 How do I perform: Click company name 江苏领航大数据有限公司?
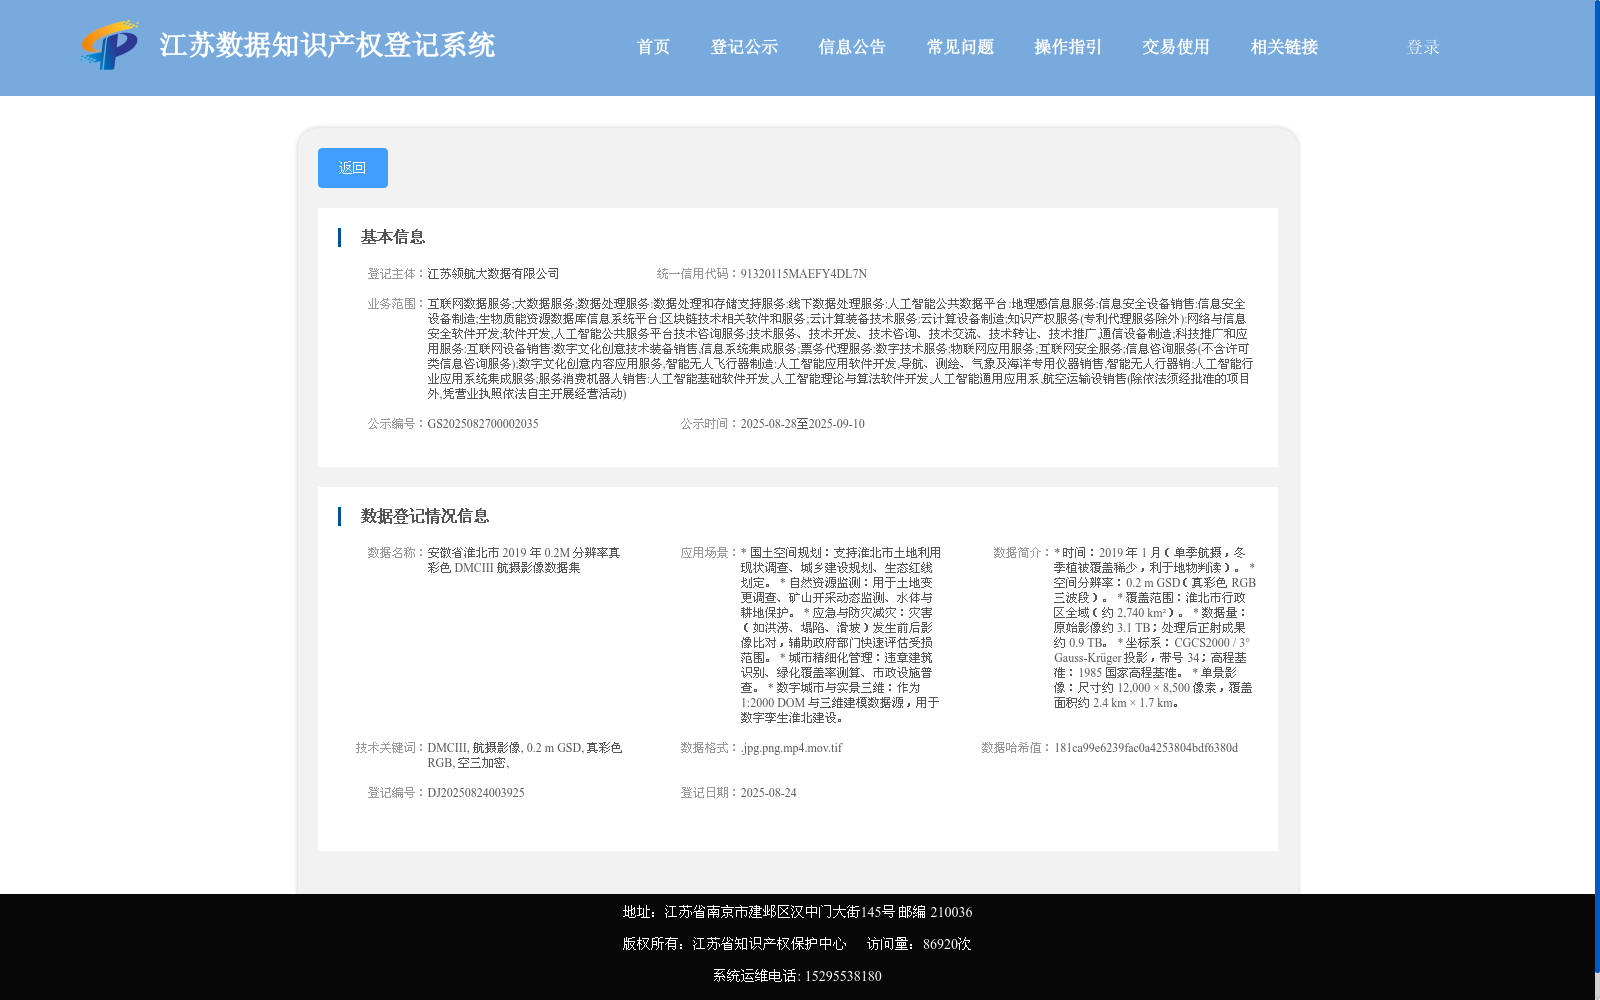coord(493,274)
